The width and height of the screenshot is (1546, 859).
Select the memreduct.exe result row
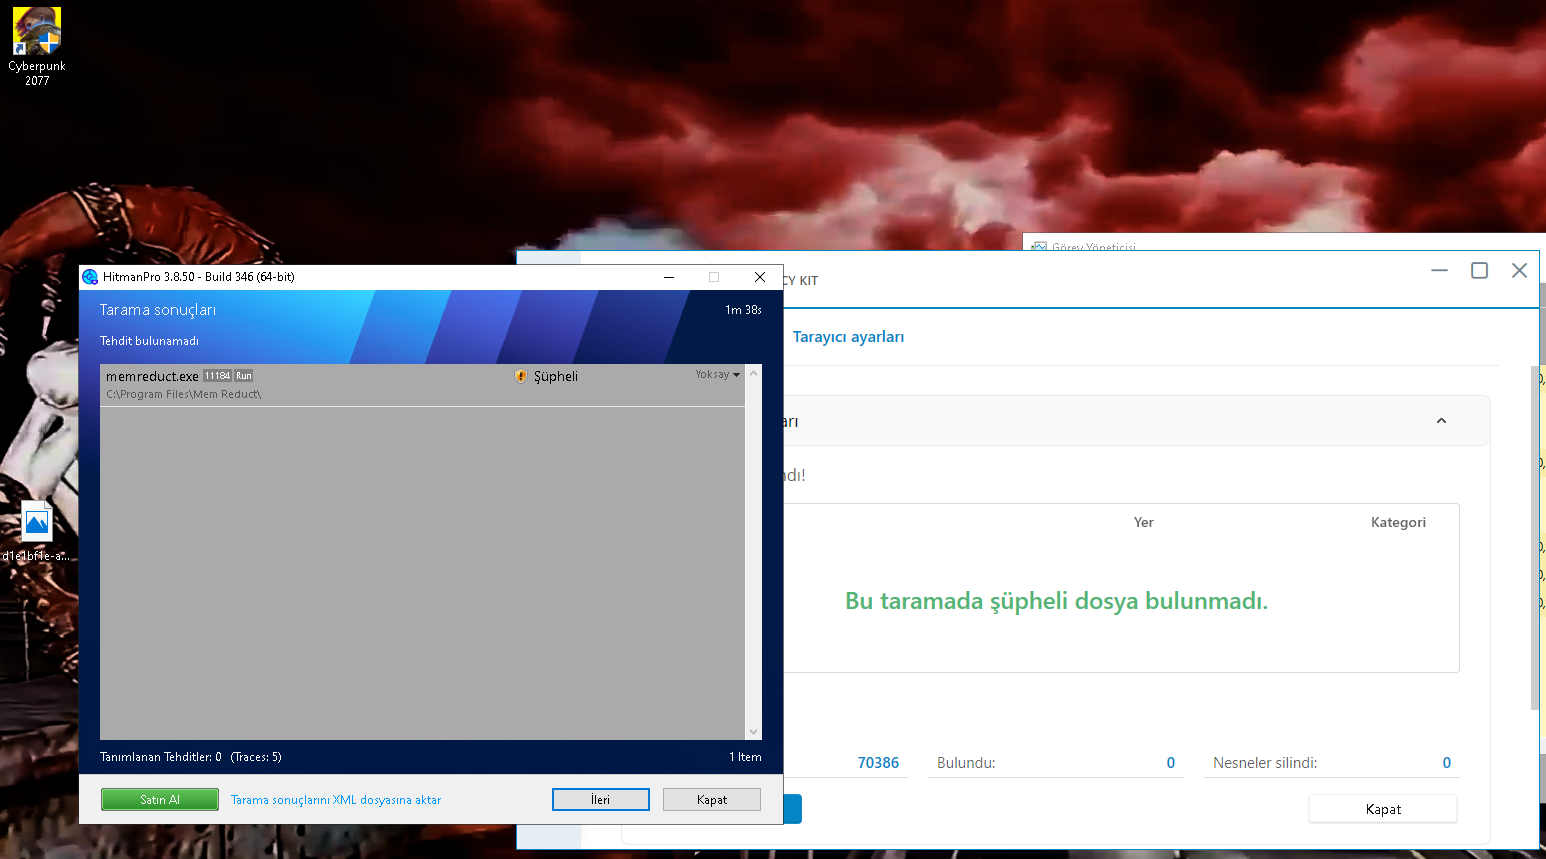(422, 385)
